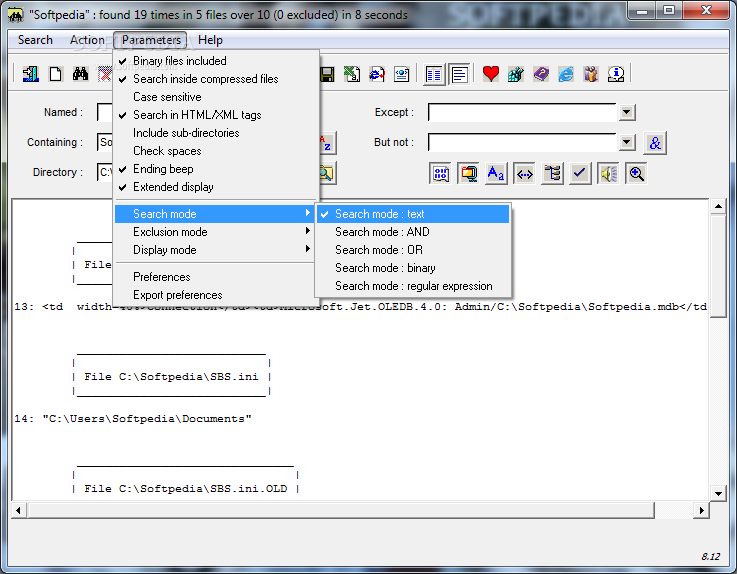This screenshot has width=737, height=574.
Task: Expand the Exclusion mode submenu
Action: [214, 232]
